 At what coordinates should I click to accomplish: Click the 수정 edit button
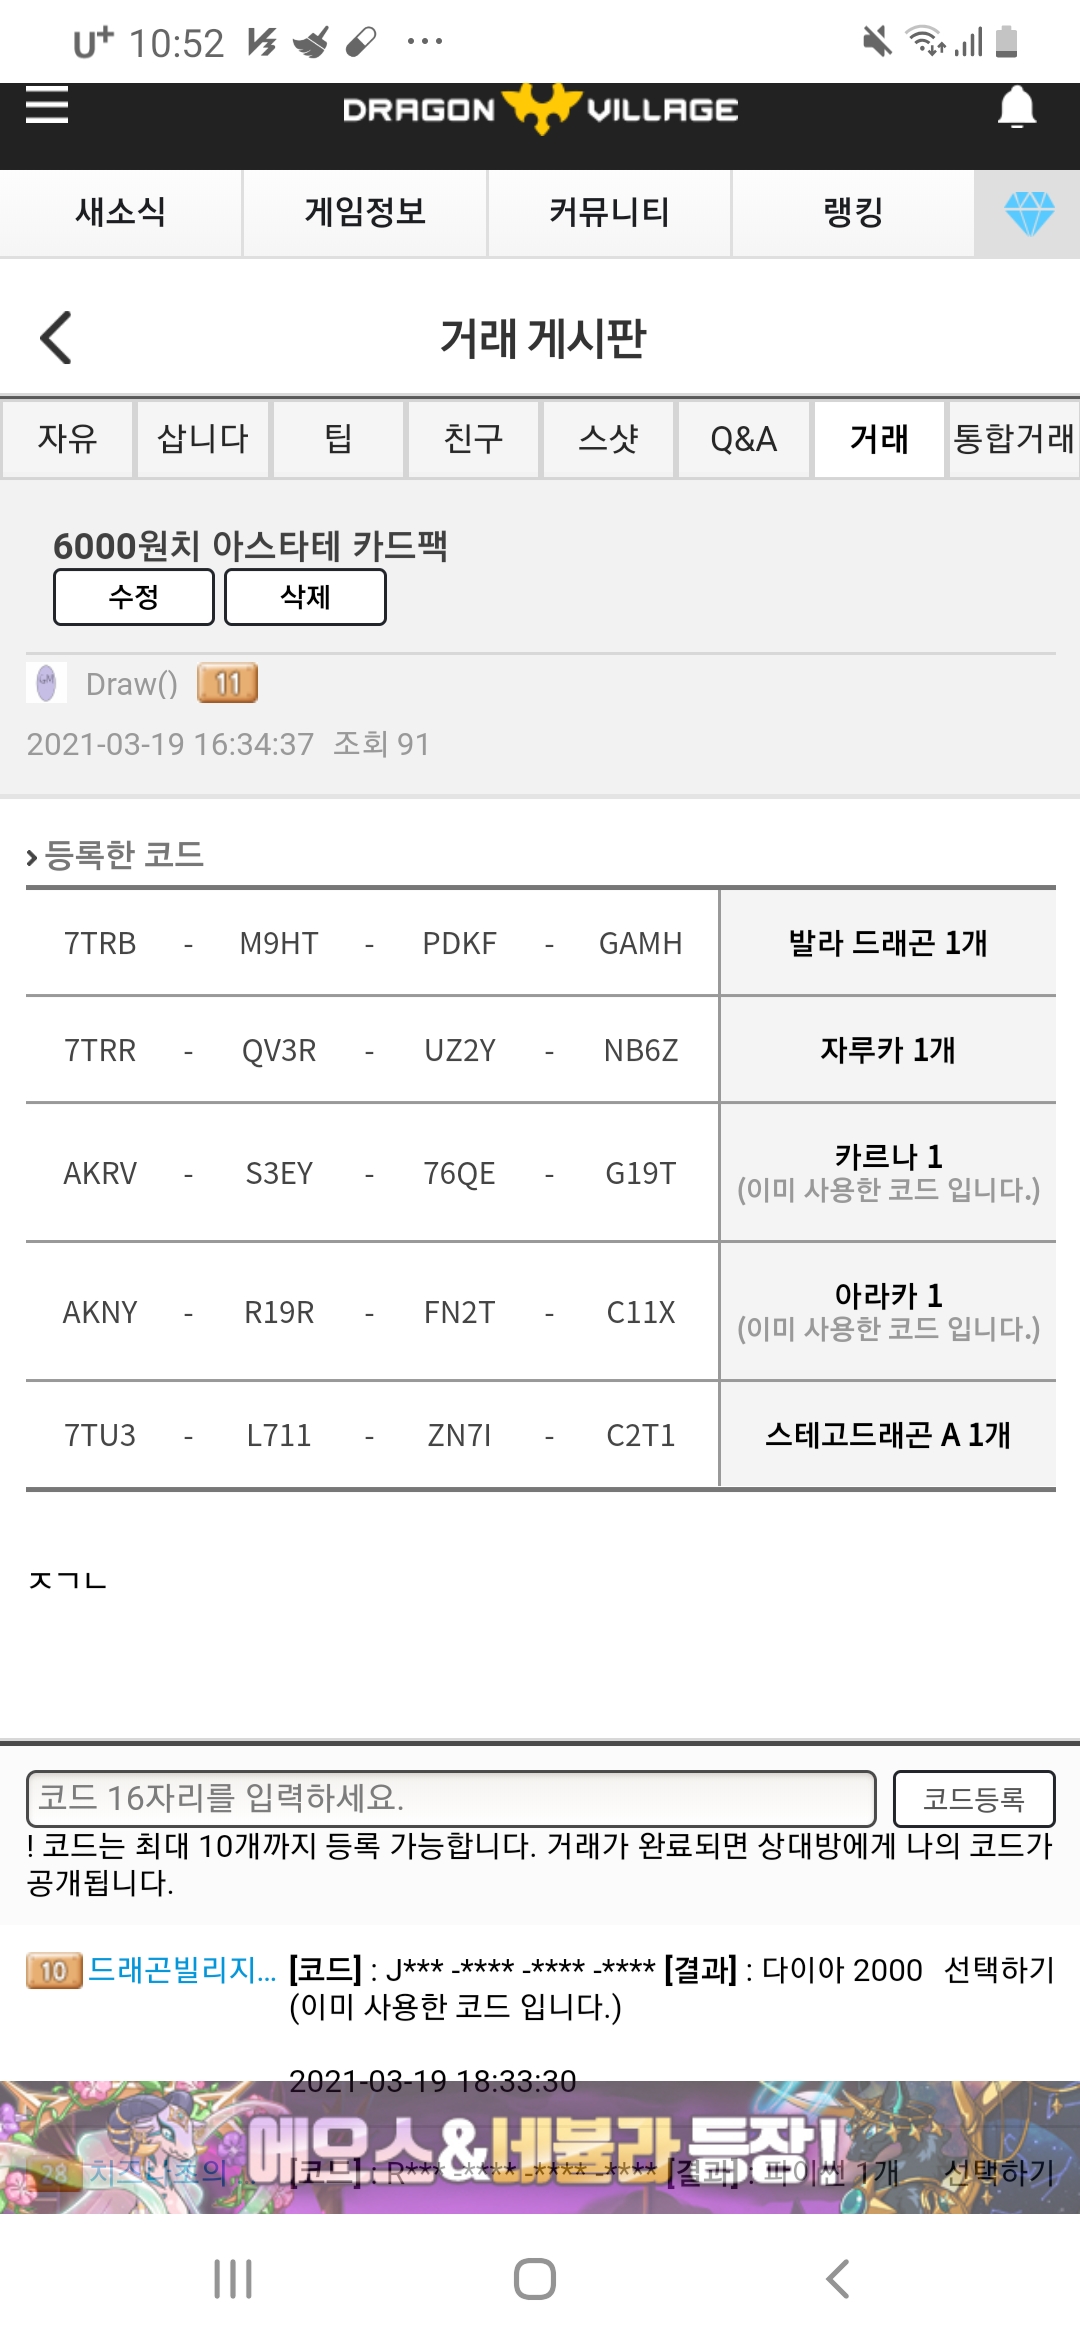tap(134, 597)
